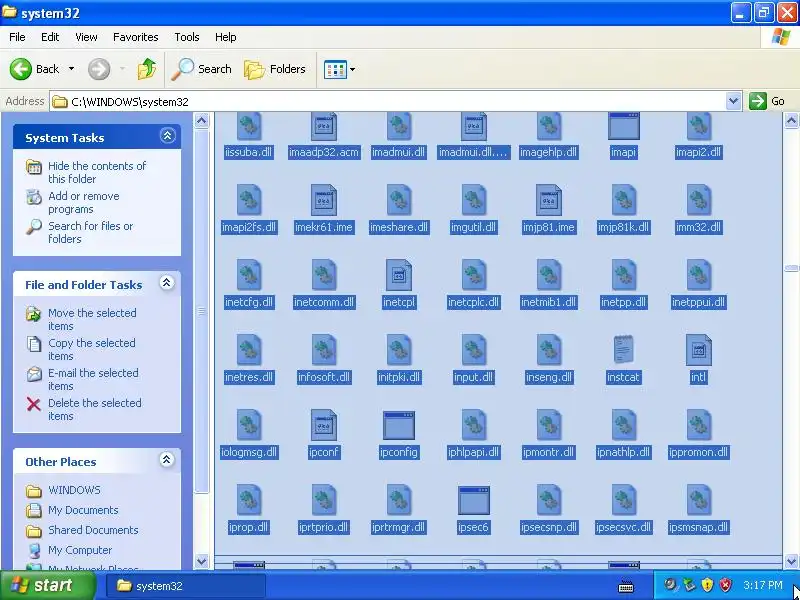Click the instcat text file icon

pos(623,350)
